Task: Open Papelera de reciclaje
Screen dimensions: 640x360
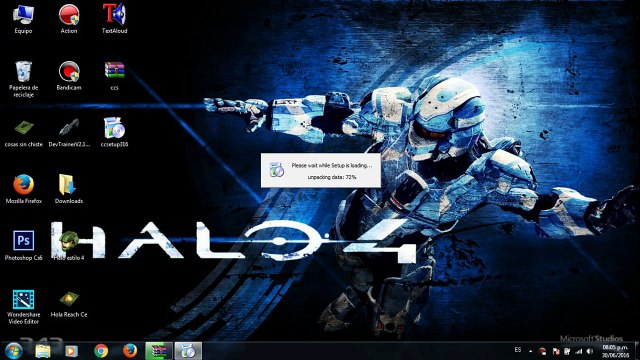Action: (x=23, y=79)
